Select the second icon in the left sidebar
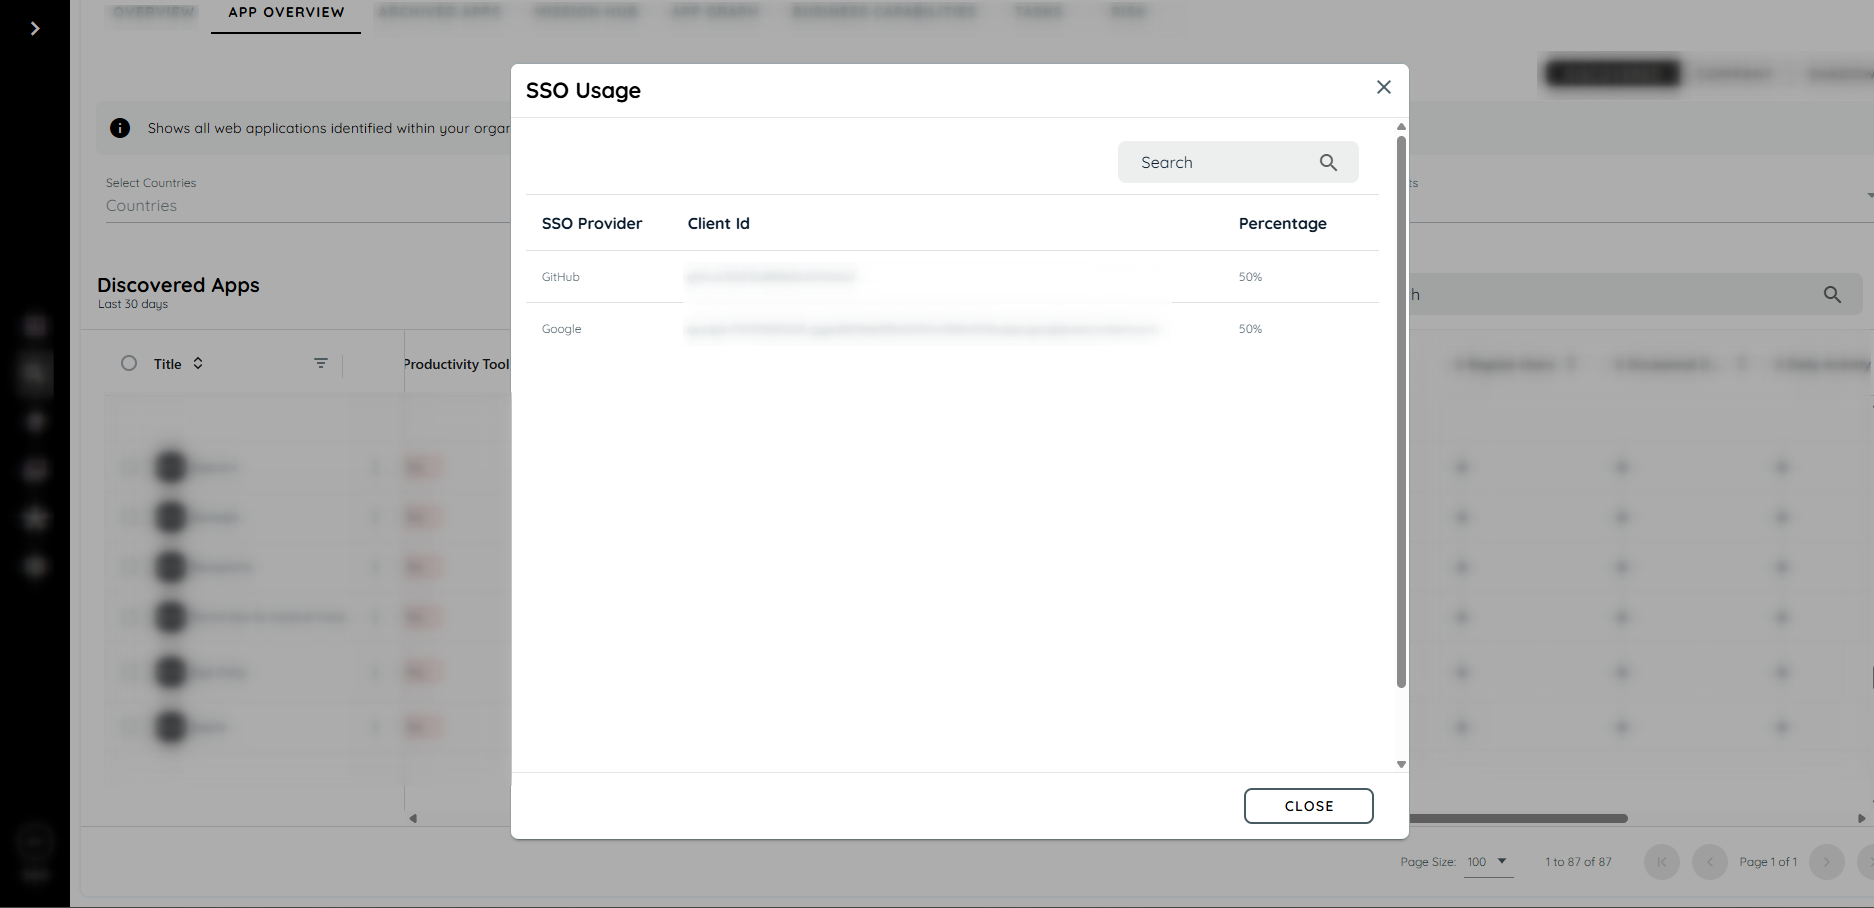Image resolution: width=1874 pixels, height=908 pixels. 35,373
